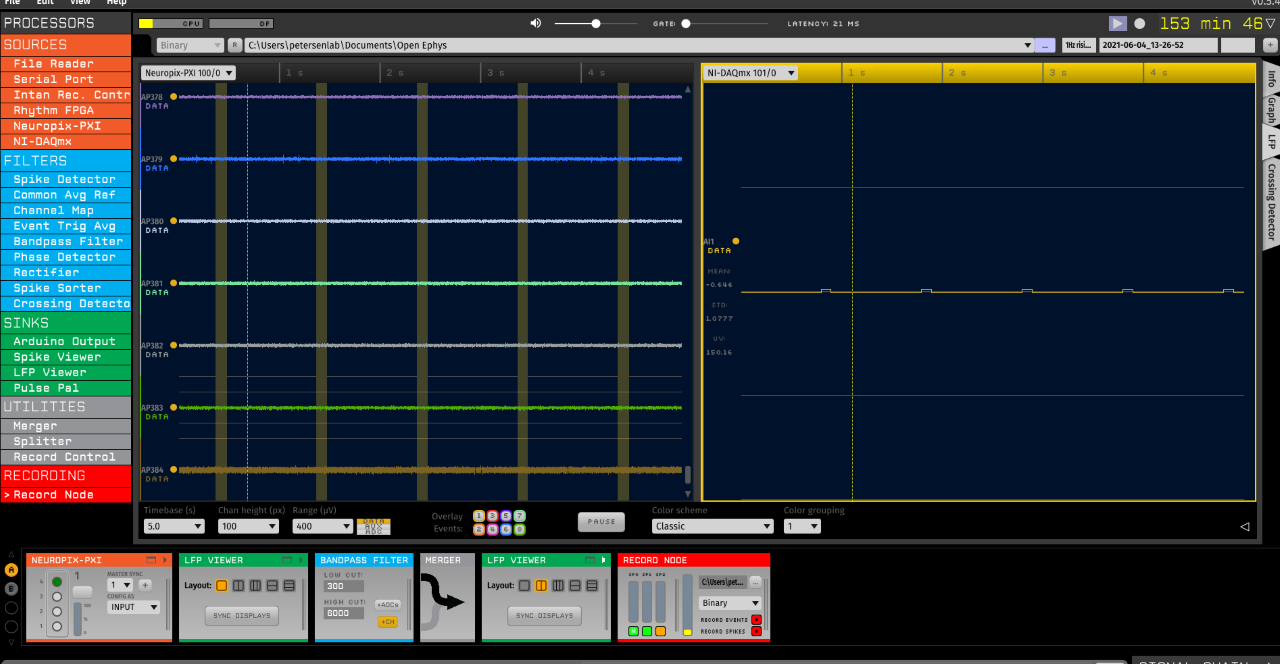Click the DATA/AUX/ADC range type selector
The image size is (1280, 664).
coord(373,526)
